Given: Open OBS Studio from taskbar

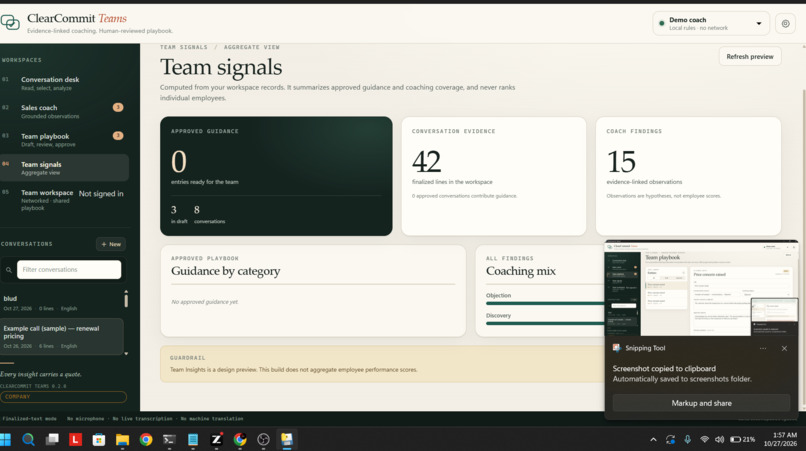Looking at the screenshot, I should point(263,439).
